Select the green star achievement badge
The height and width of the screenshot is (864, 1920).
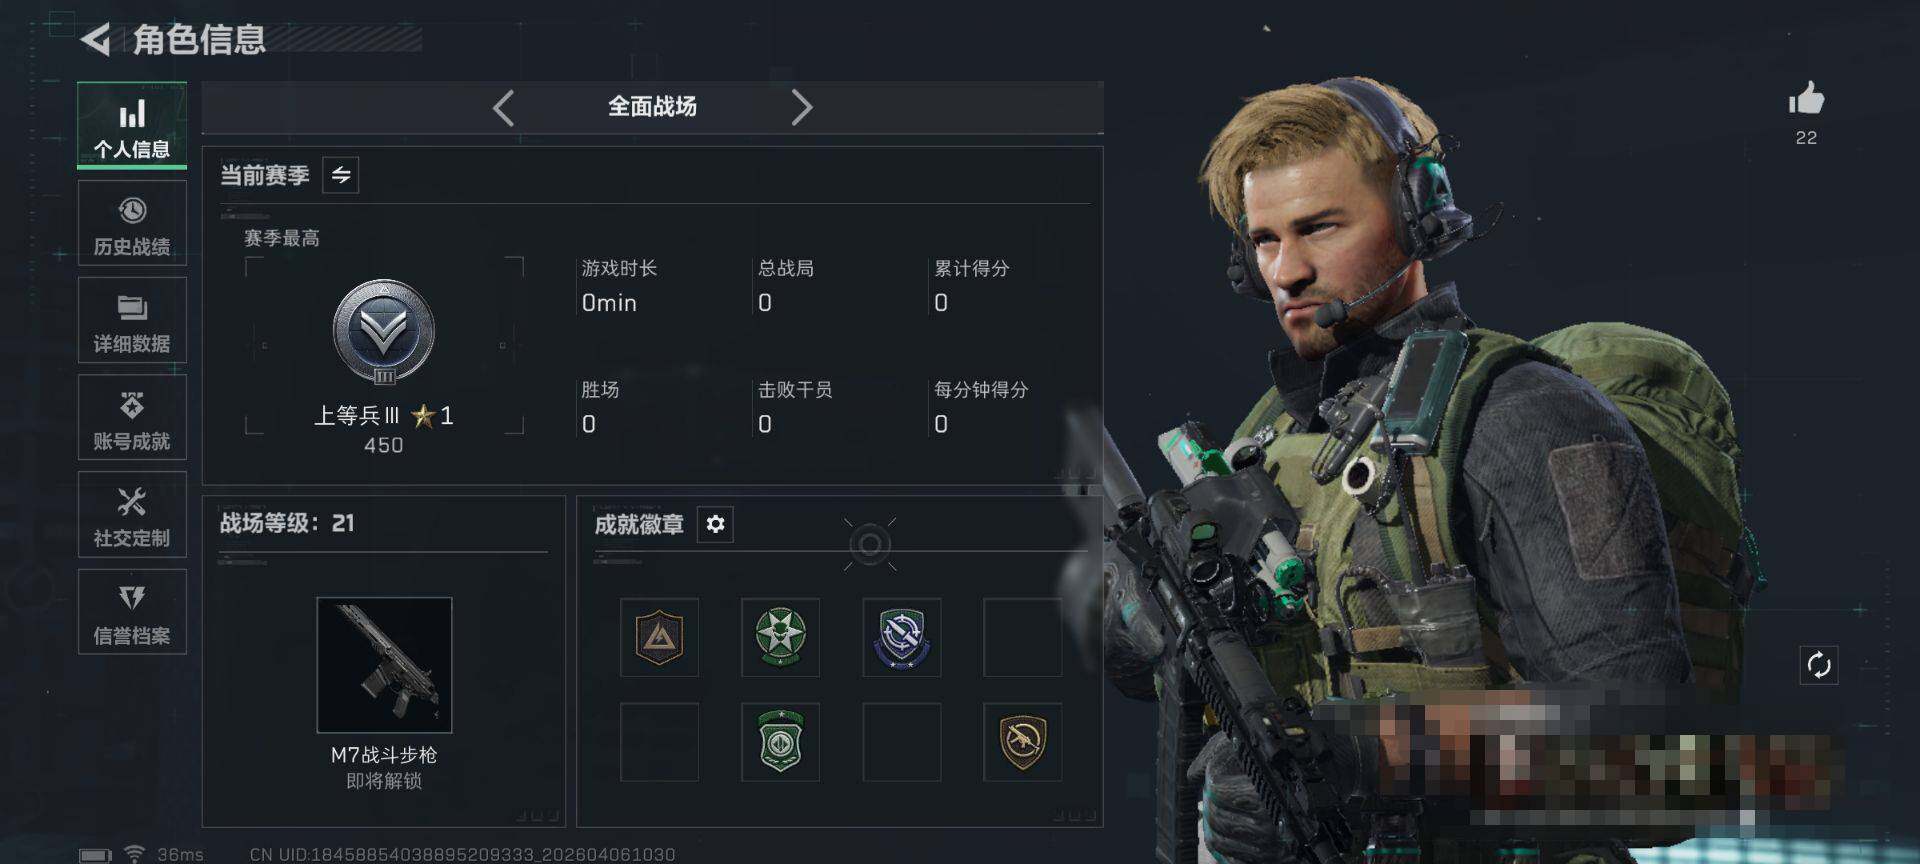(780, 637)
